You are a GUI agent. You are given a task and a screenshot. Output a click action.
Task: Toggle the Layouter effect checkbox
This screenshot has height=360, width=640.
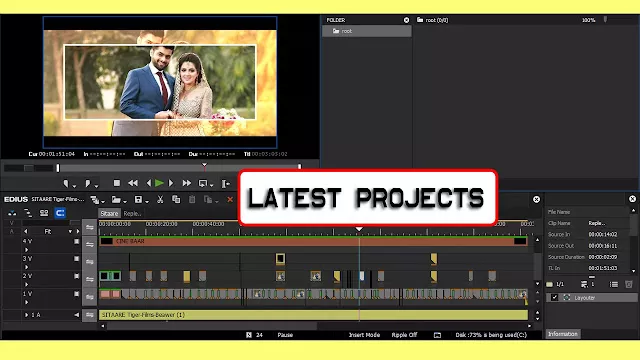[554, 298]
